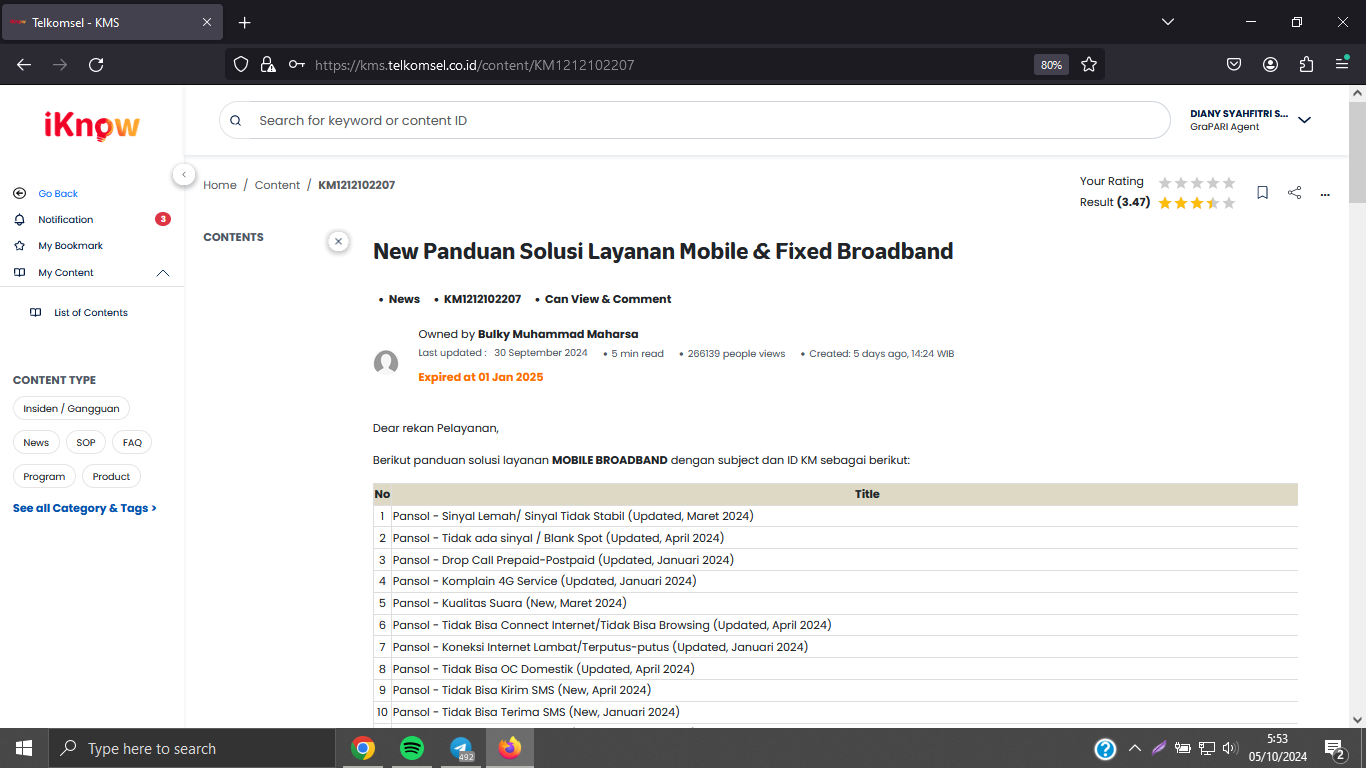Rate content with the first star in Your Rating

1165,182
